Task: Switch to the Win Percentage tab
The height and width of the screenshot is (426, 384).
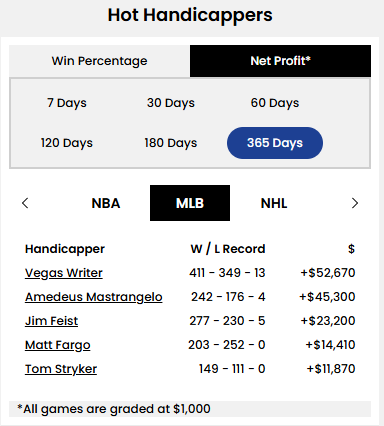Action: coord(99,61)
